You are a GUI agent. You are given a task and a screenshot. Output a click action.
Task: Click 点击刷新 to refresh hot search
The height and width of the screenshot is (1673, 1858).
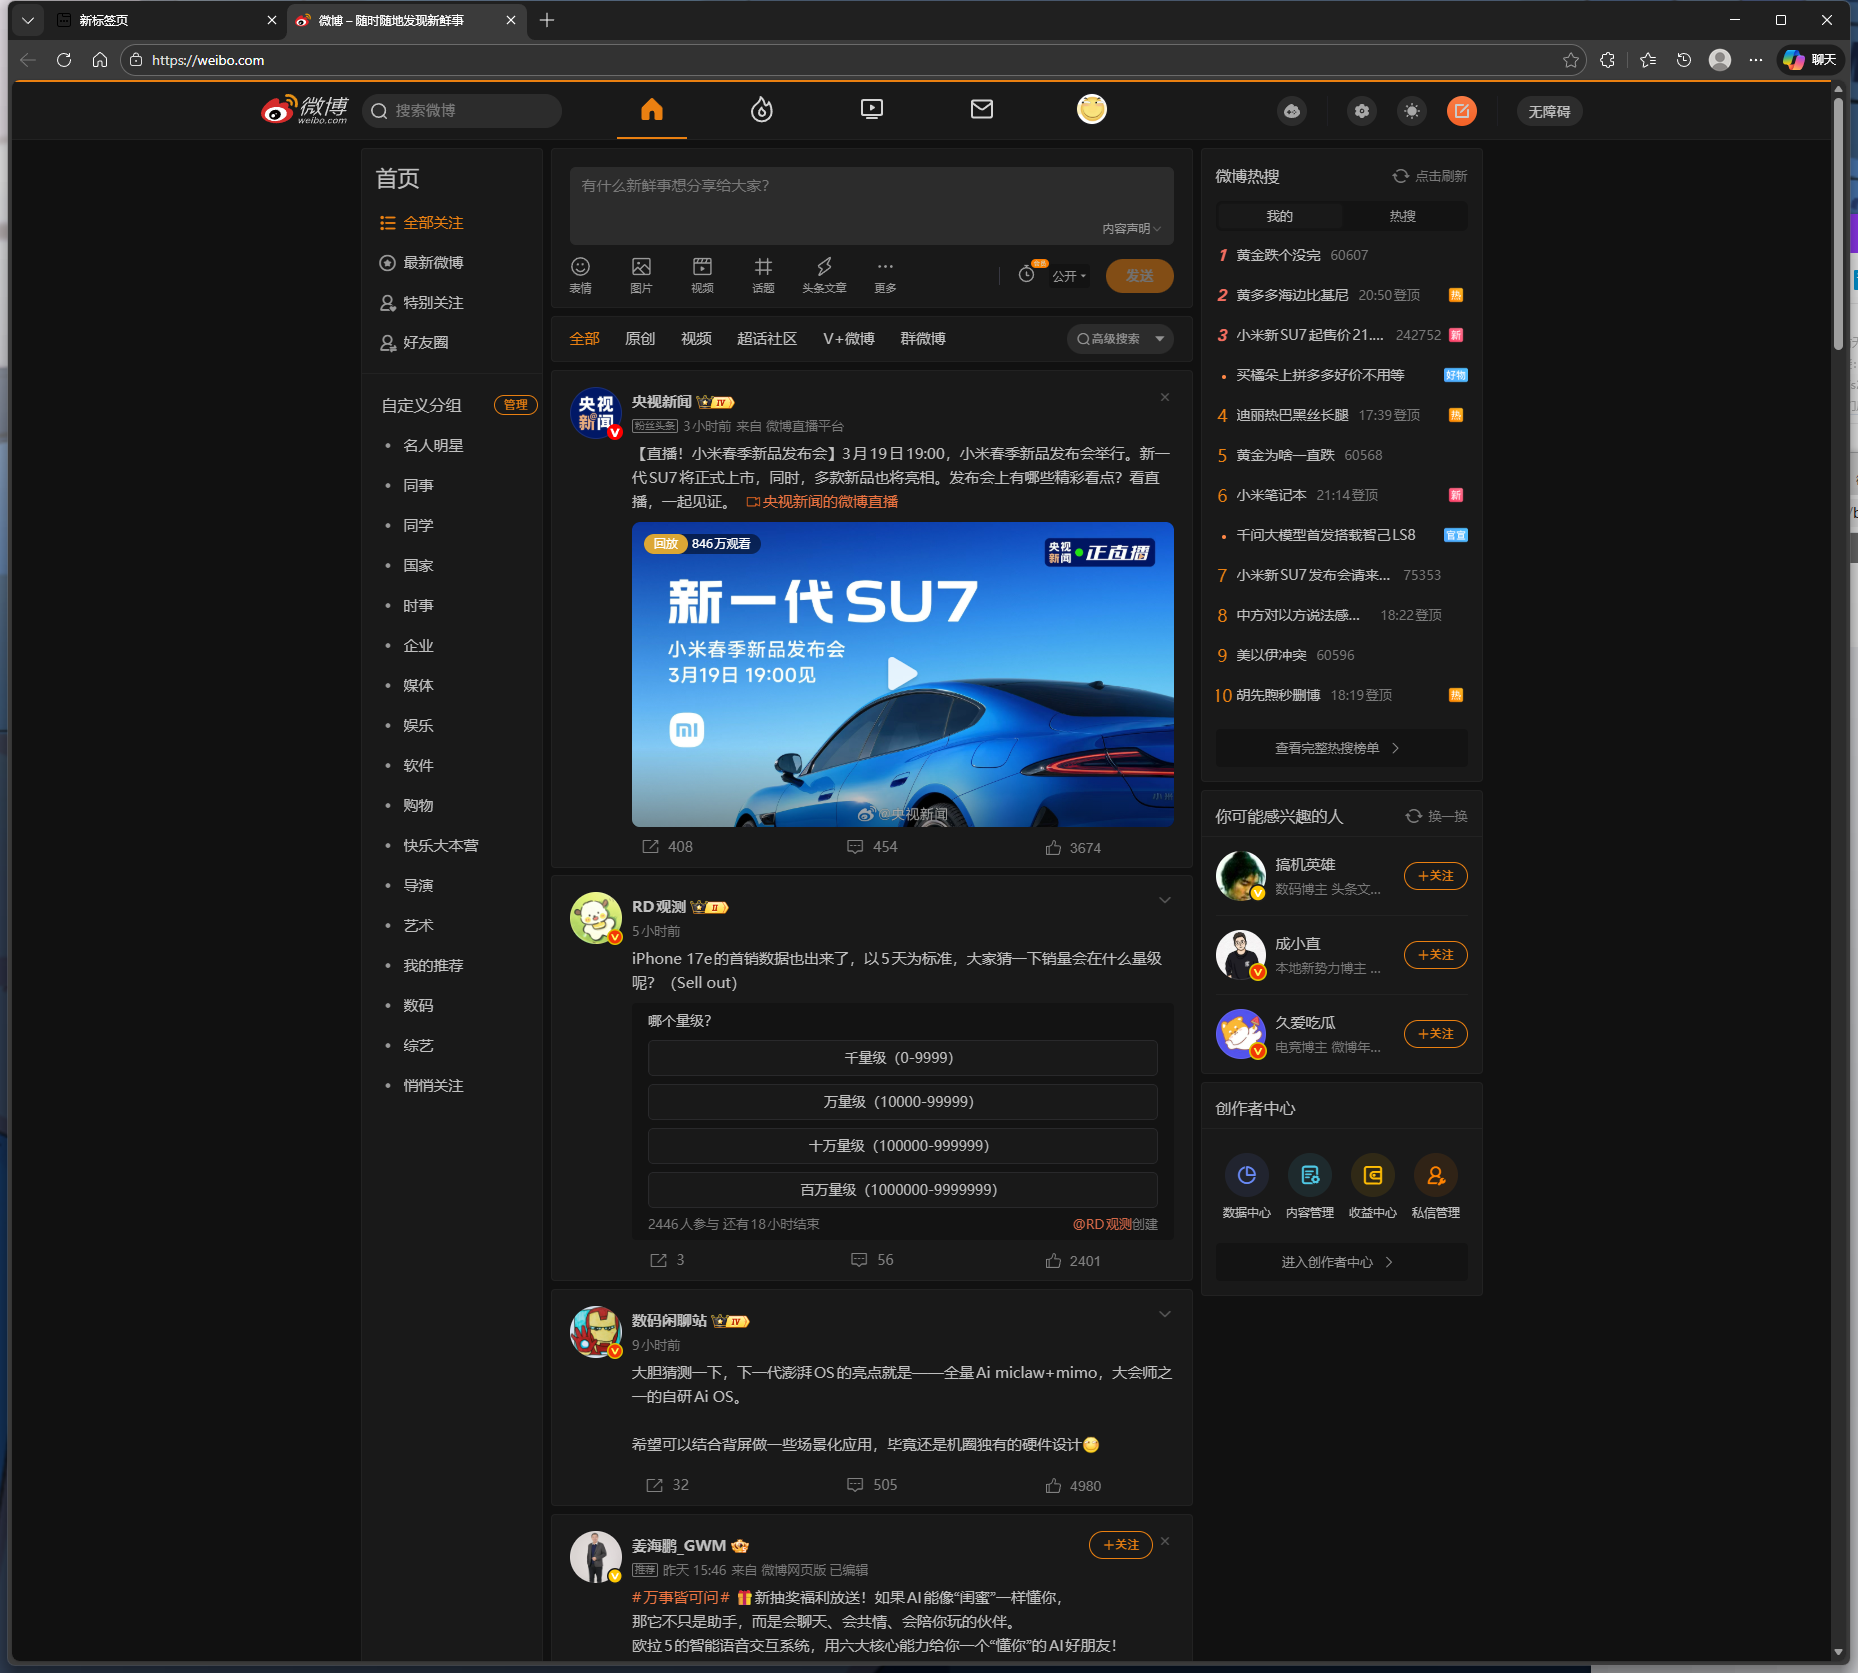coord(1430,176)
